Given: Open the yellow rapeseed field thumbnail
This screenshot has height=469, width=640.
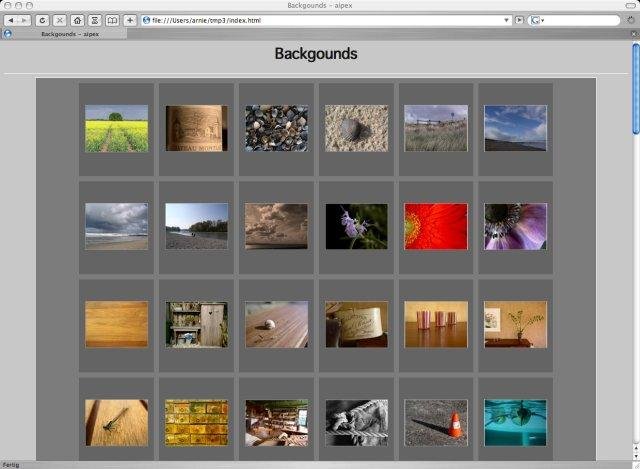Looking at the screenshot, I should point(117,129).
